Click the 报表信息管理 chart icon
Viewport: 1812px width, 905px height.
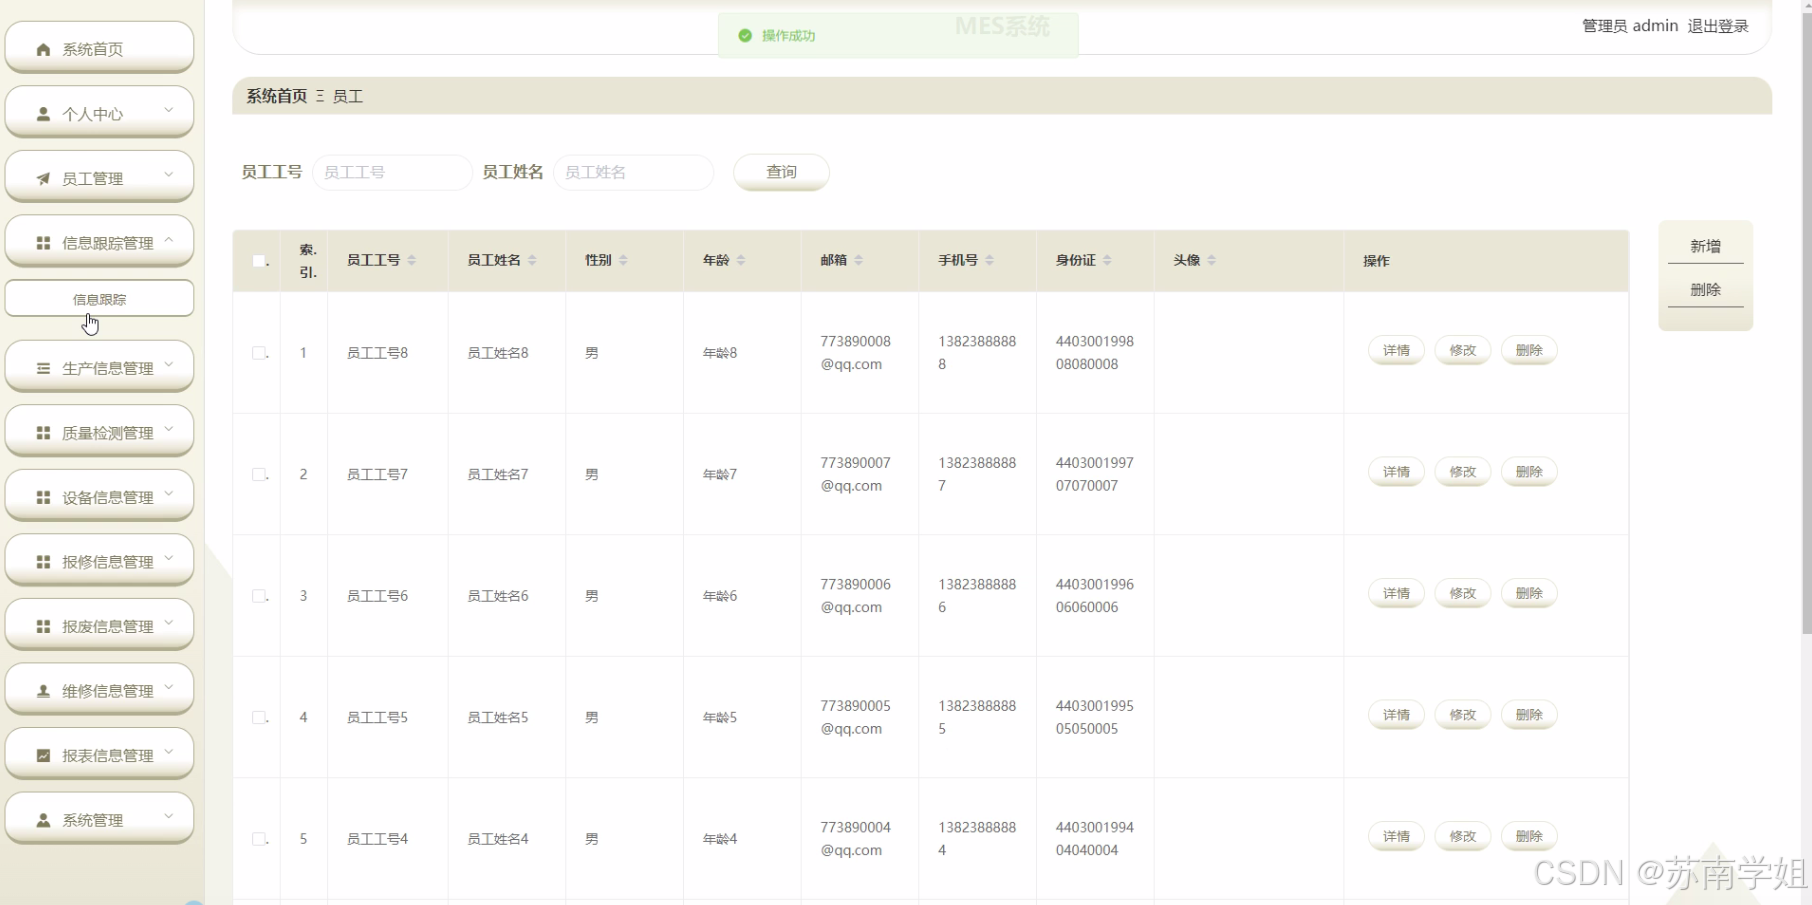pos(42,753)
